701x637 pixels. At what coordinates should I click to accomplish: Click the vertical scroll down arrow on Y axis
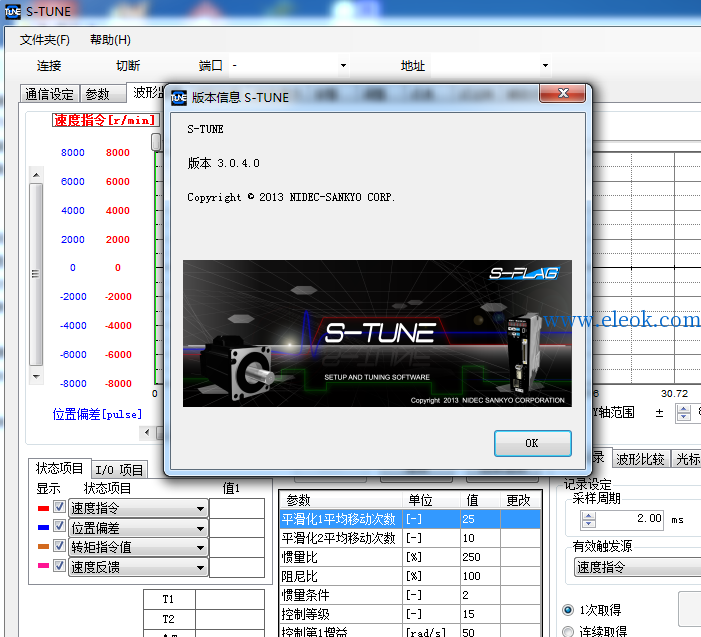click(36, 376)
